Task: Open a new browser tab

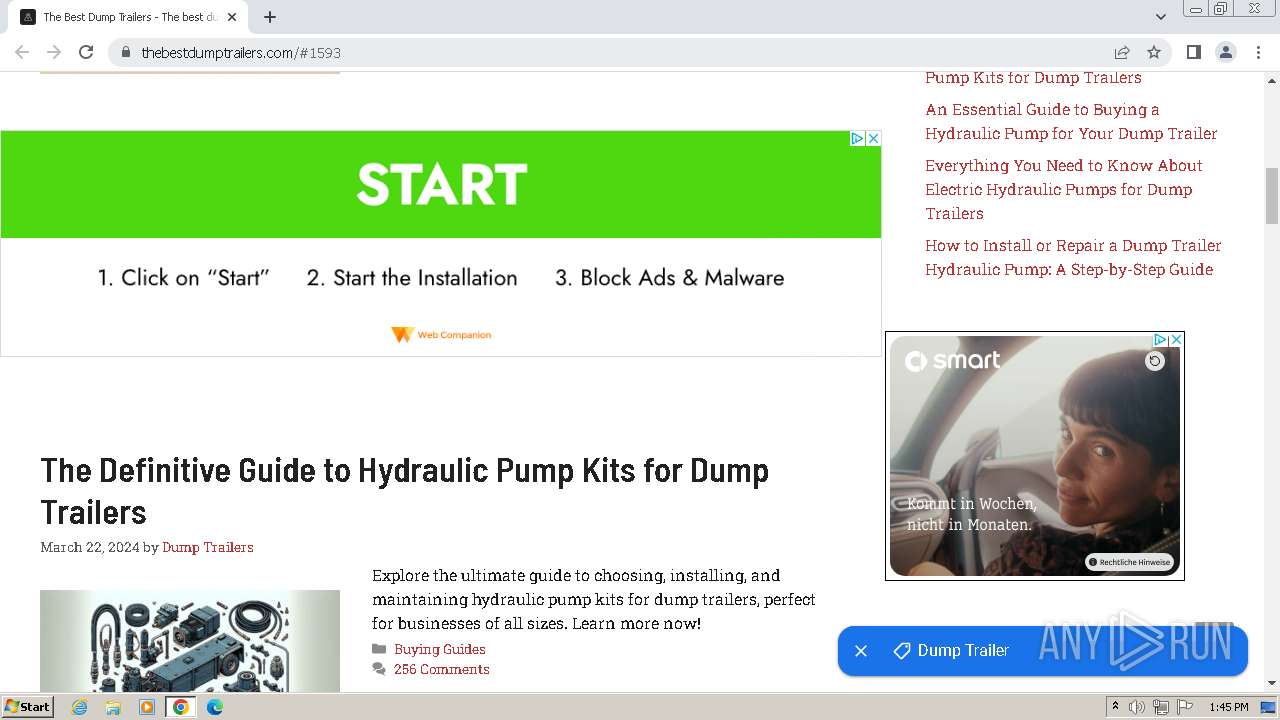Action: 270,17
